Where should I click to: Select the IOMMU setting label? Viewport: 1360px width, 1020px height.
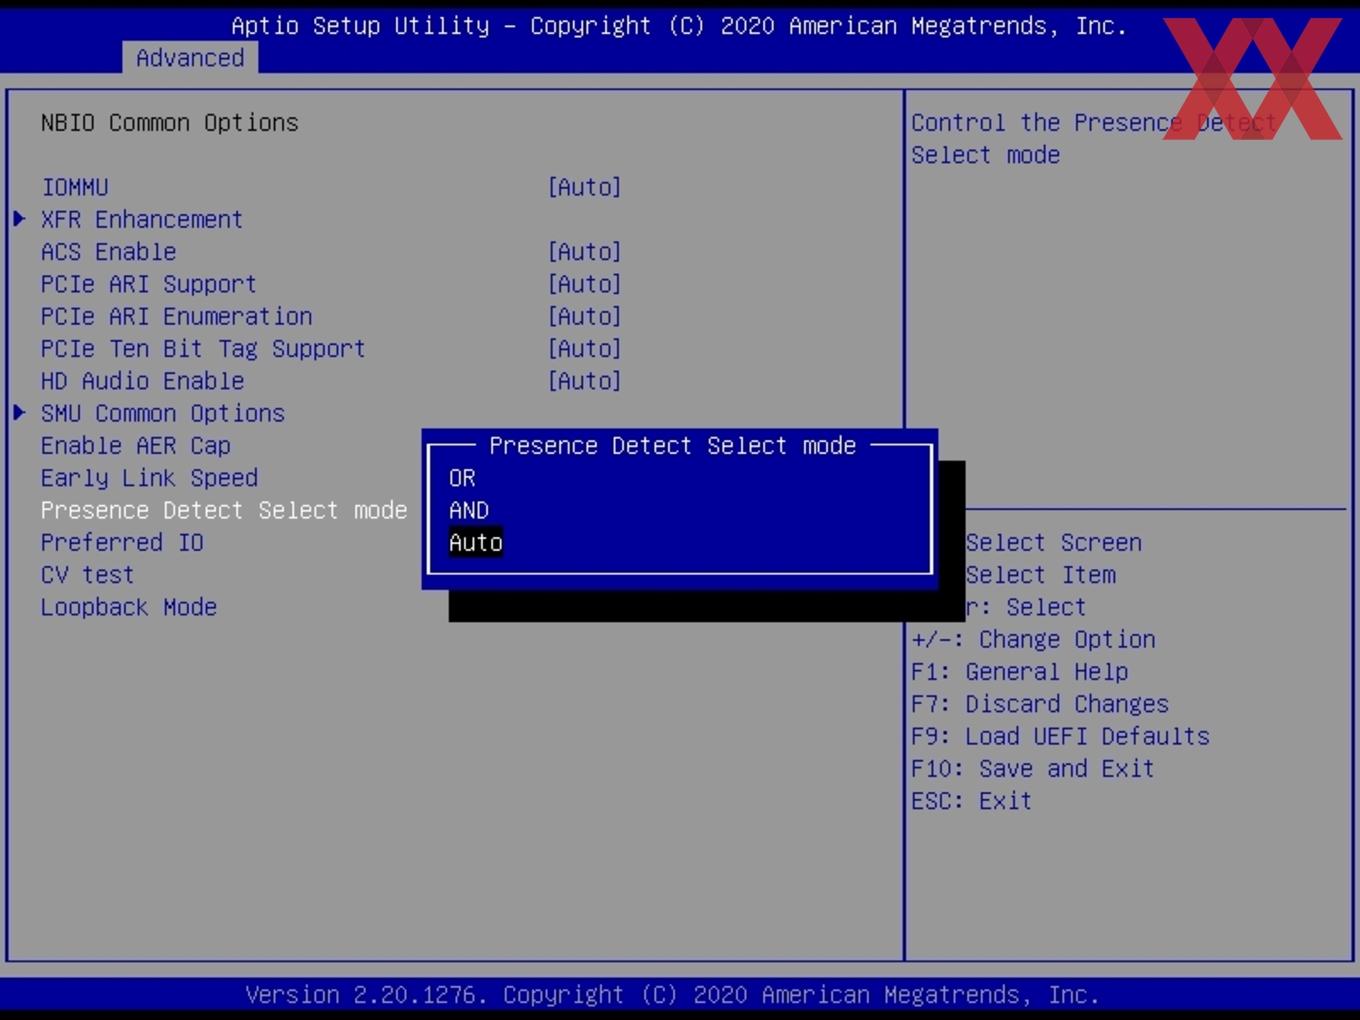[x=75, y=187]
